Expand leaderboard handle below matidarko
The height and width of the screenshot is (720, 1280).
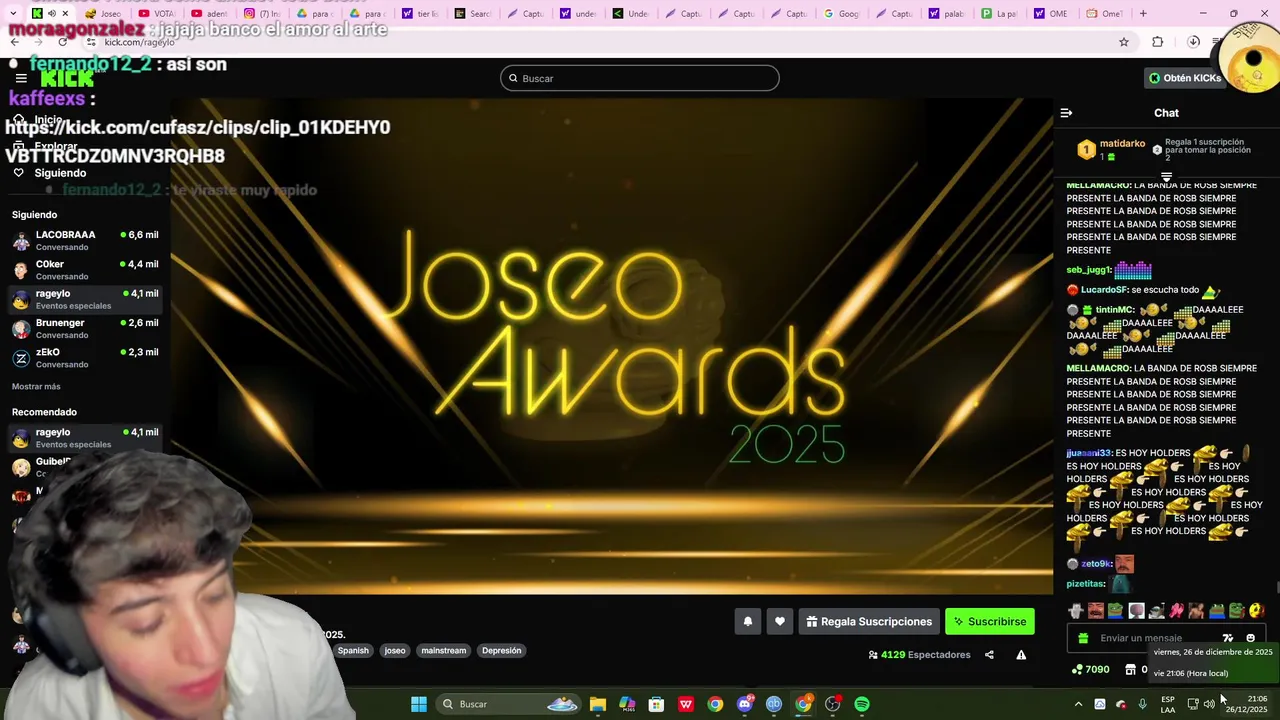click(x=1166, y=176)
